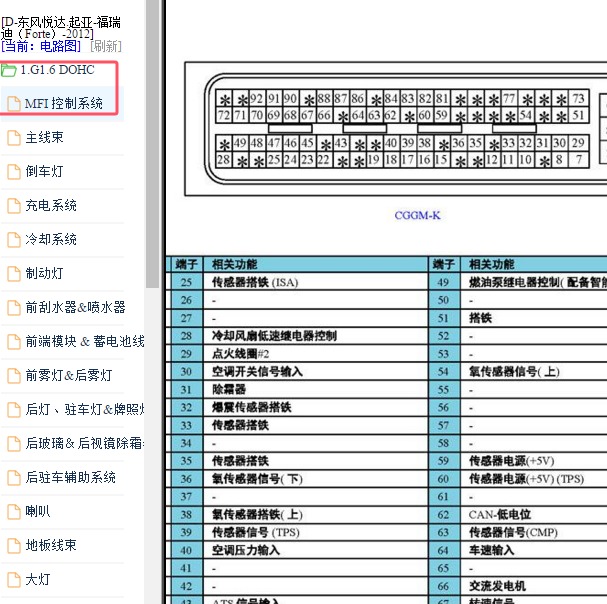This screenshot has height=604, width=607.
Task: Click the 交流发电机 cell
Action: click(534, 586)
